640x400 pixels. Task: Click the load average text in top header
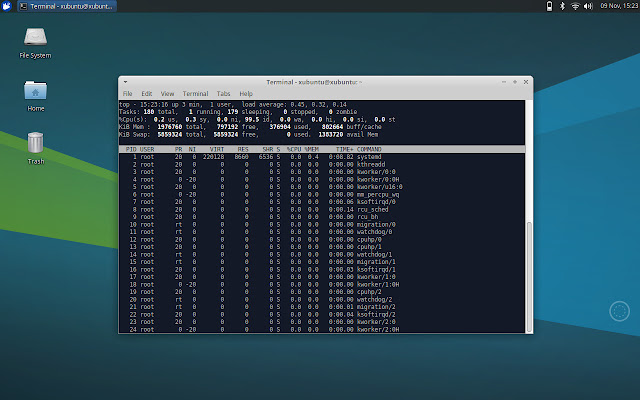point(294,104)
